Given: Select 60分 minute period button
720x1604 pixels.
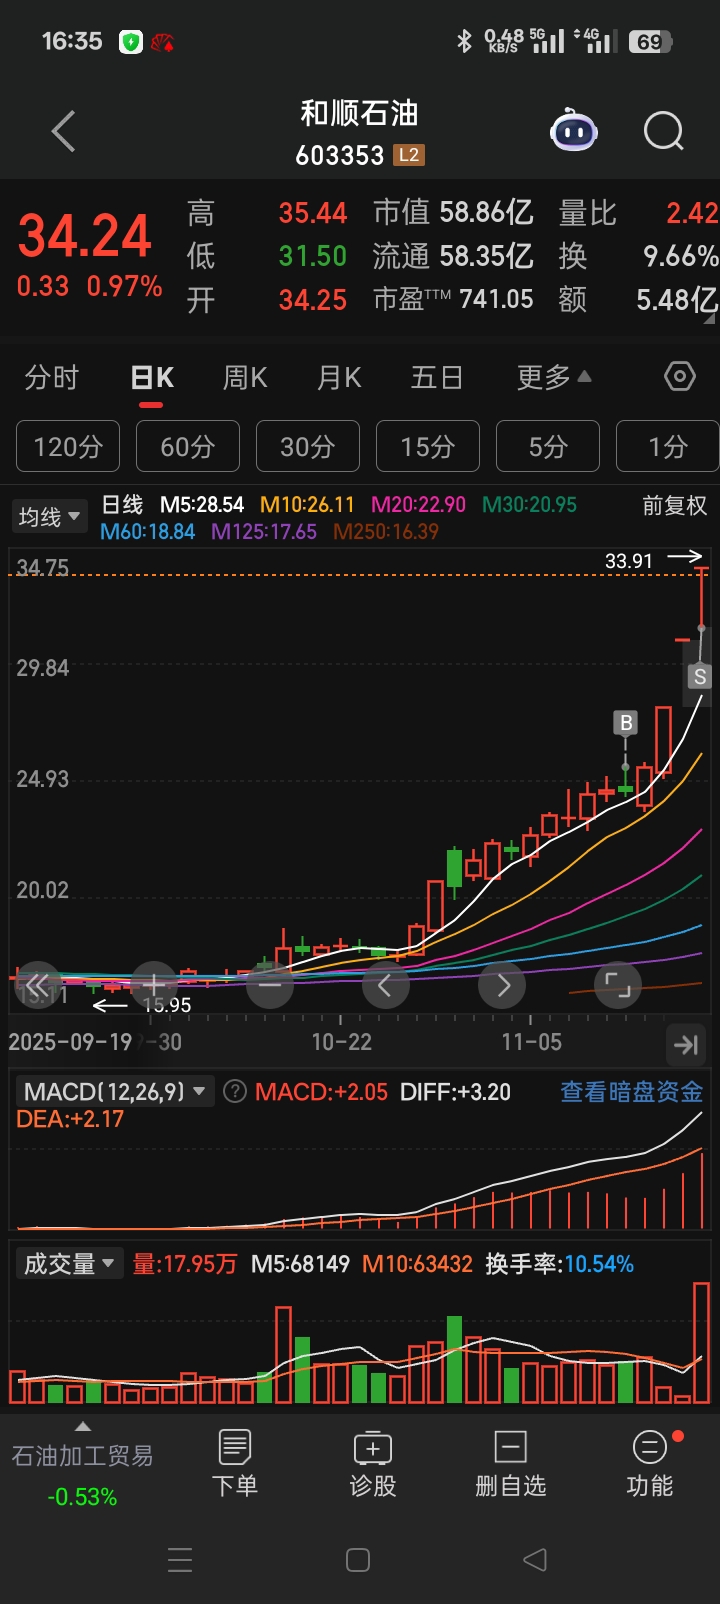Looking at the screenshot, I should click(188, 446).
